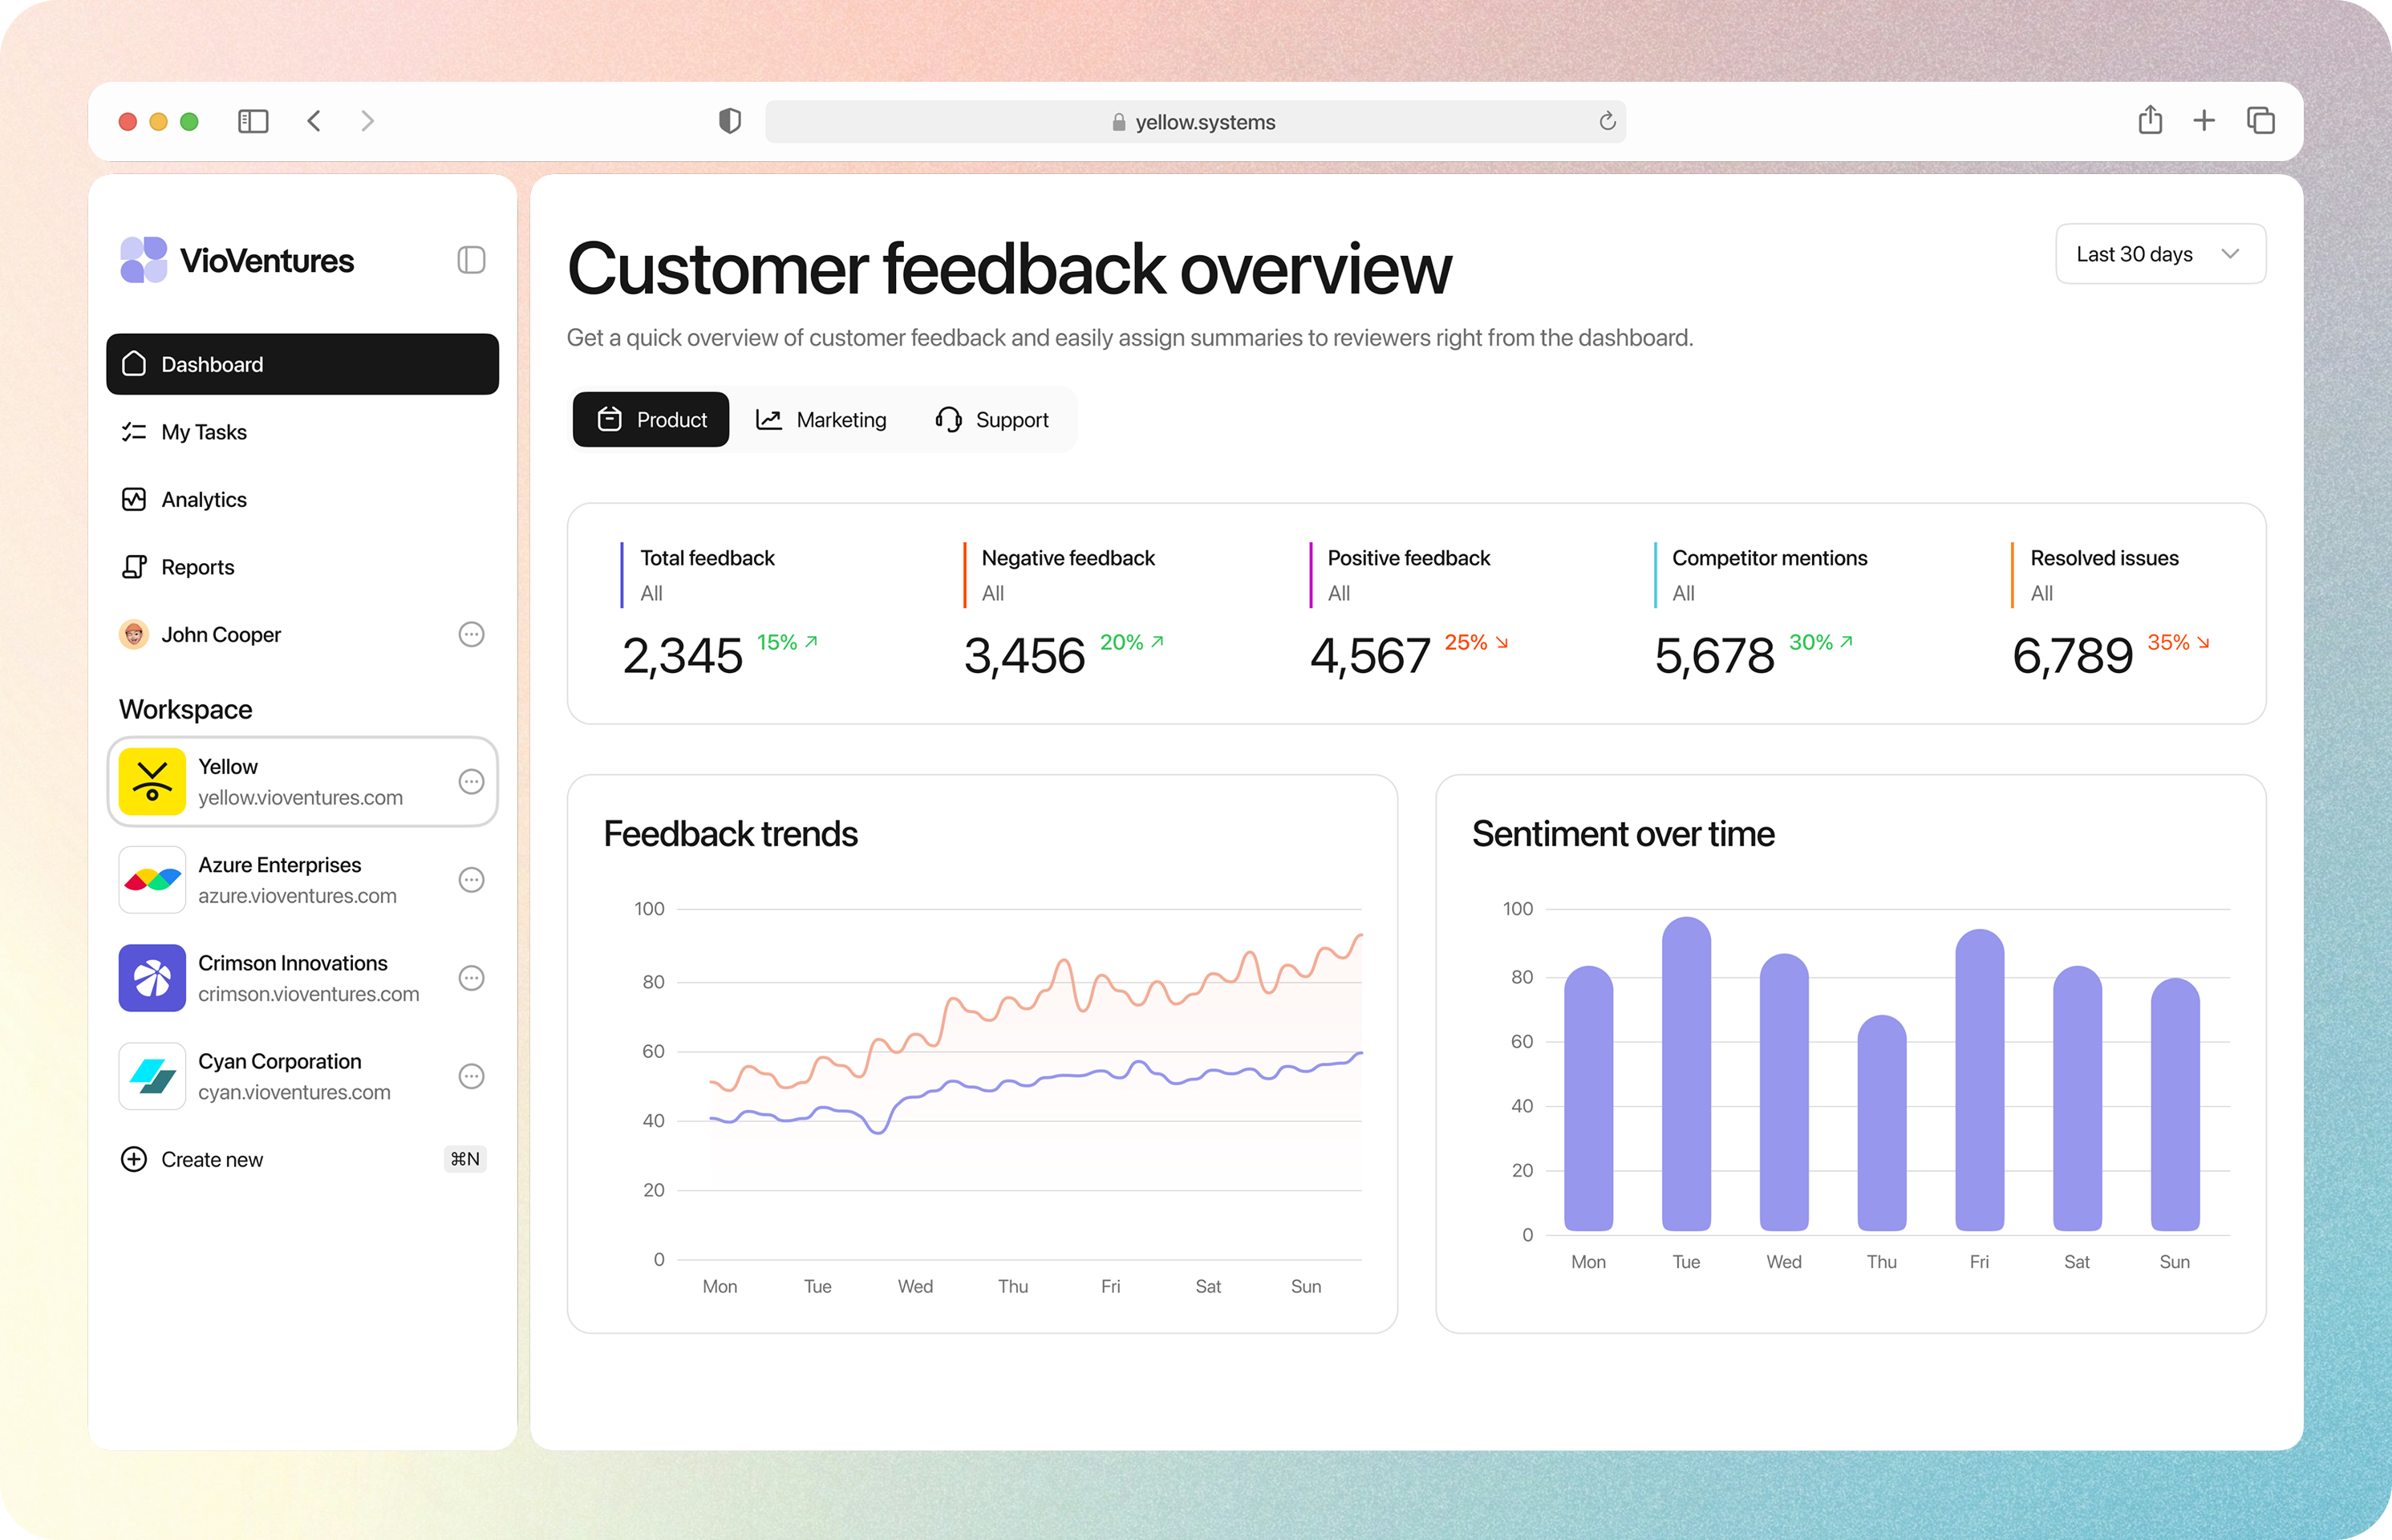Click the Mon bar in Sentiment chart
Screen dimensions: 2392x1540
[1588, 1098]
